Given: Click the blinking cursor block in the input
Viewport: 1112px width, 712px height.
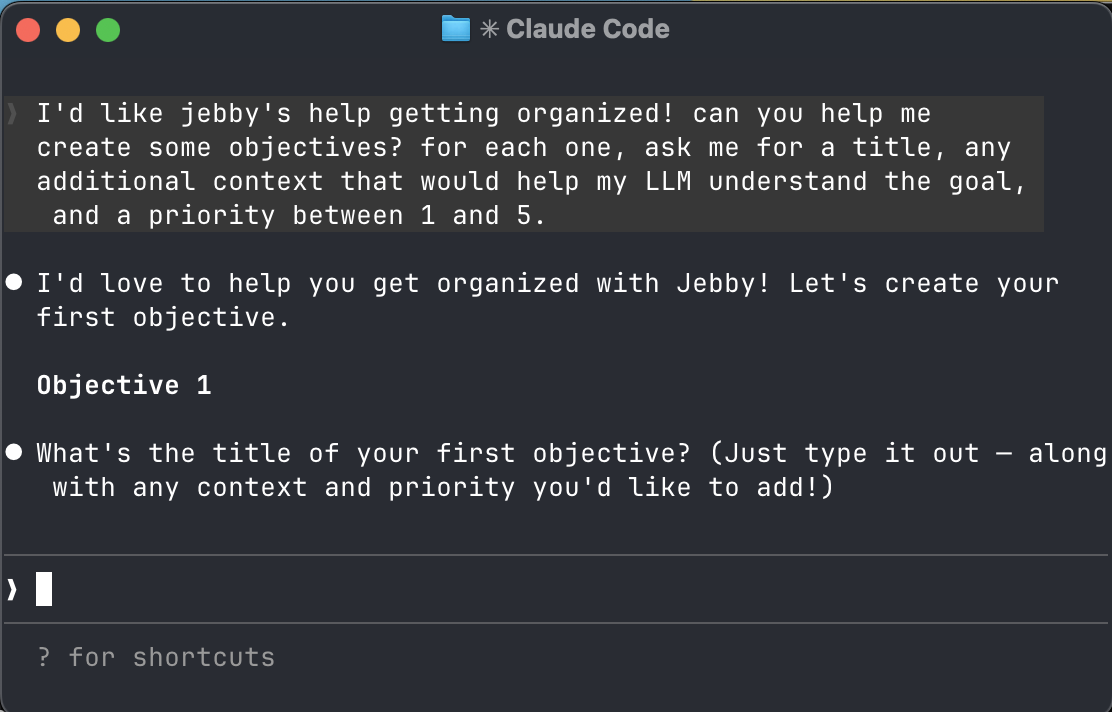Looking at the screenshot, I should tap(42, 589).
